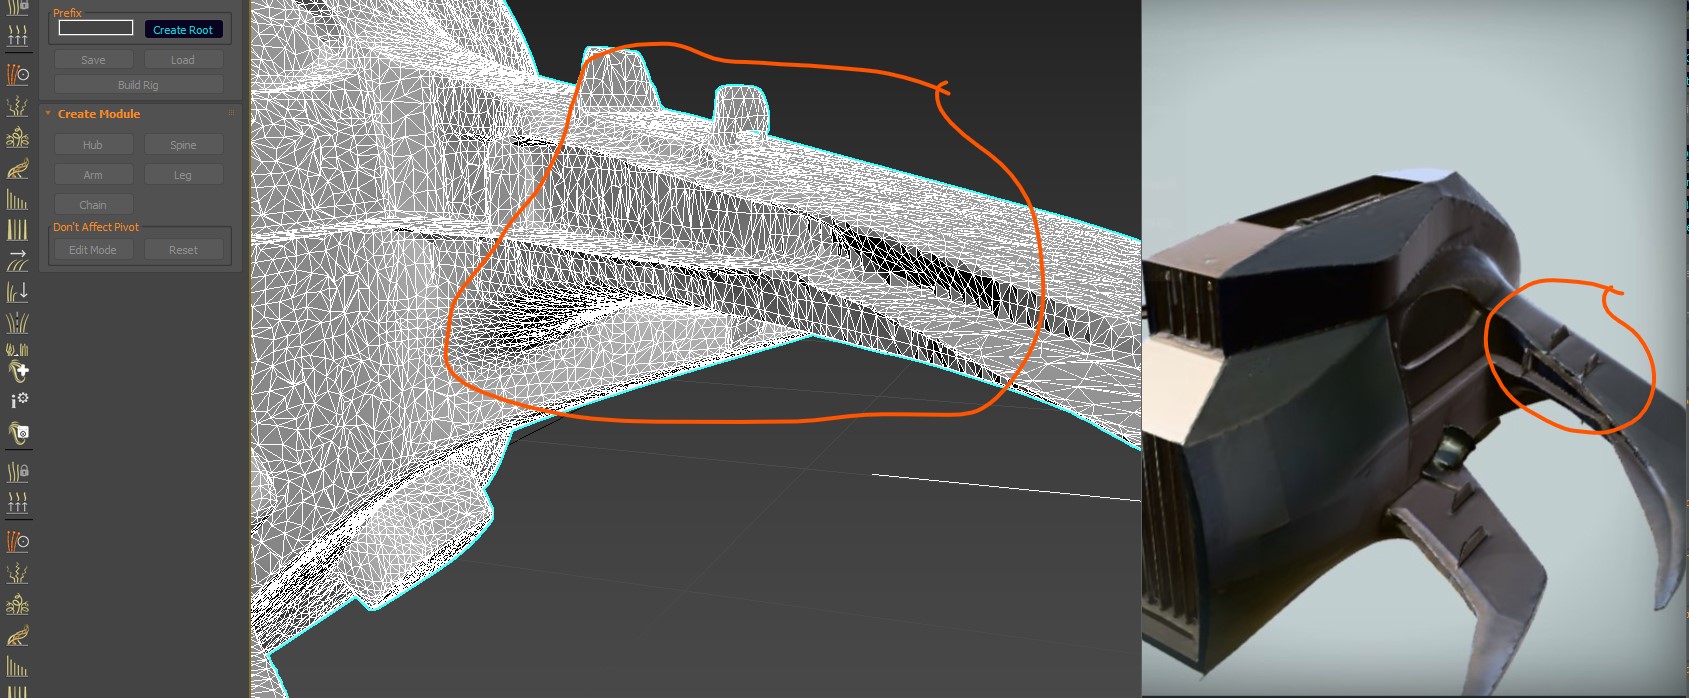Create an Arm module
Image resolution: width=1689 pixels, height=698 pixels.
click(x=93, y=175)
